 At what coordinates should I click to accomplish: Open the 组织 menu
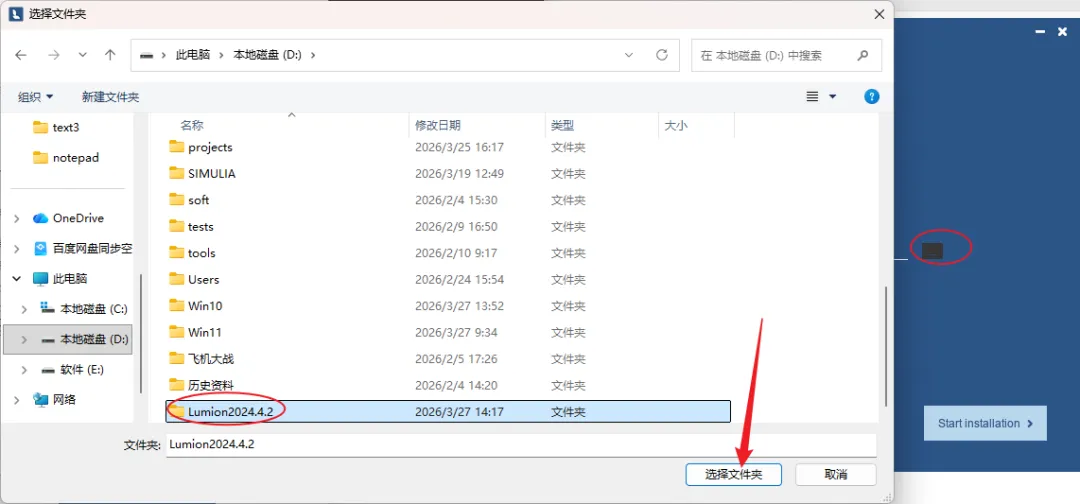(x=35, y=97)
